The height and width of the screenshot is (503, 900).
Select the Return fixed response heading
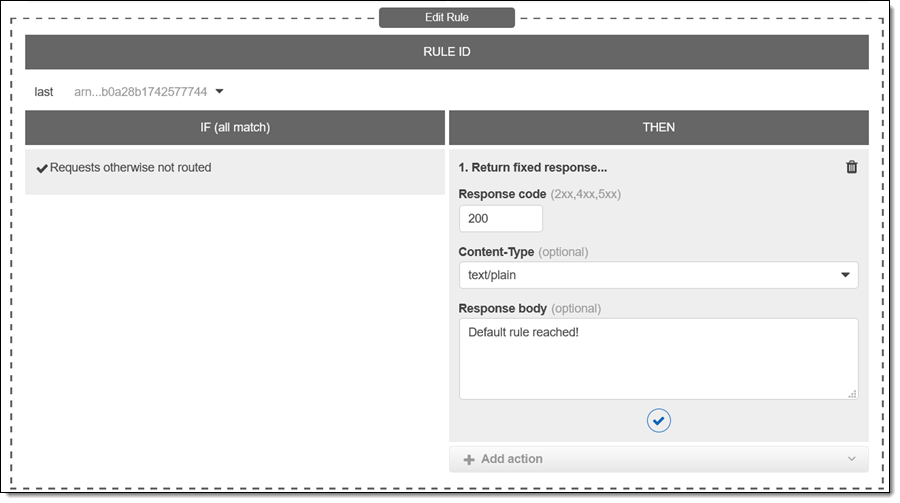[532, 167]
